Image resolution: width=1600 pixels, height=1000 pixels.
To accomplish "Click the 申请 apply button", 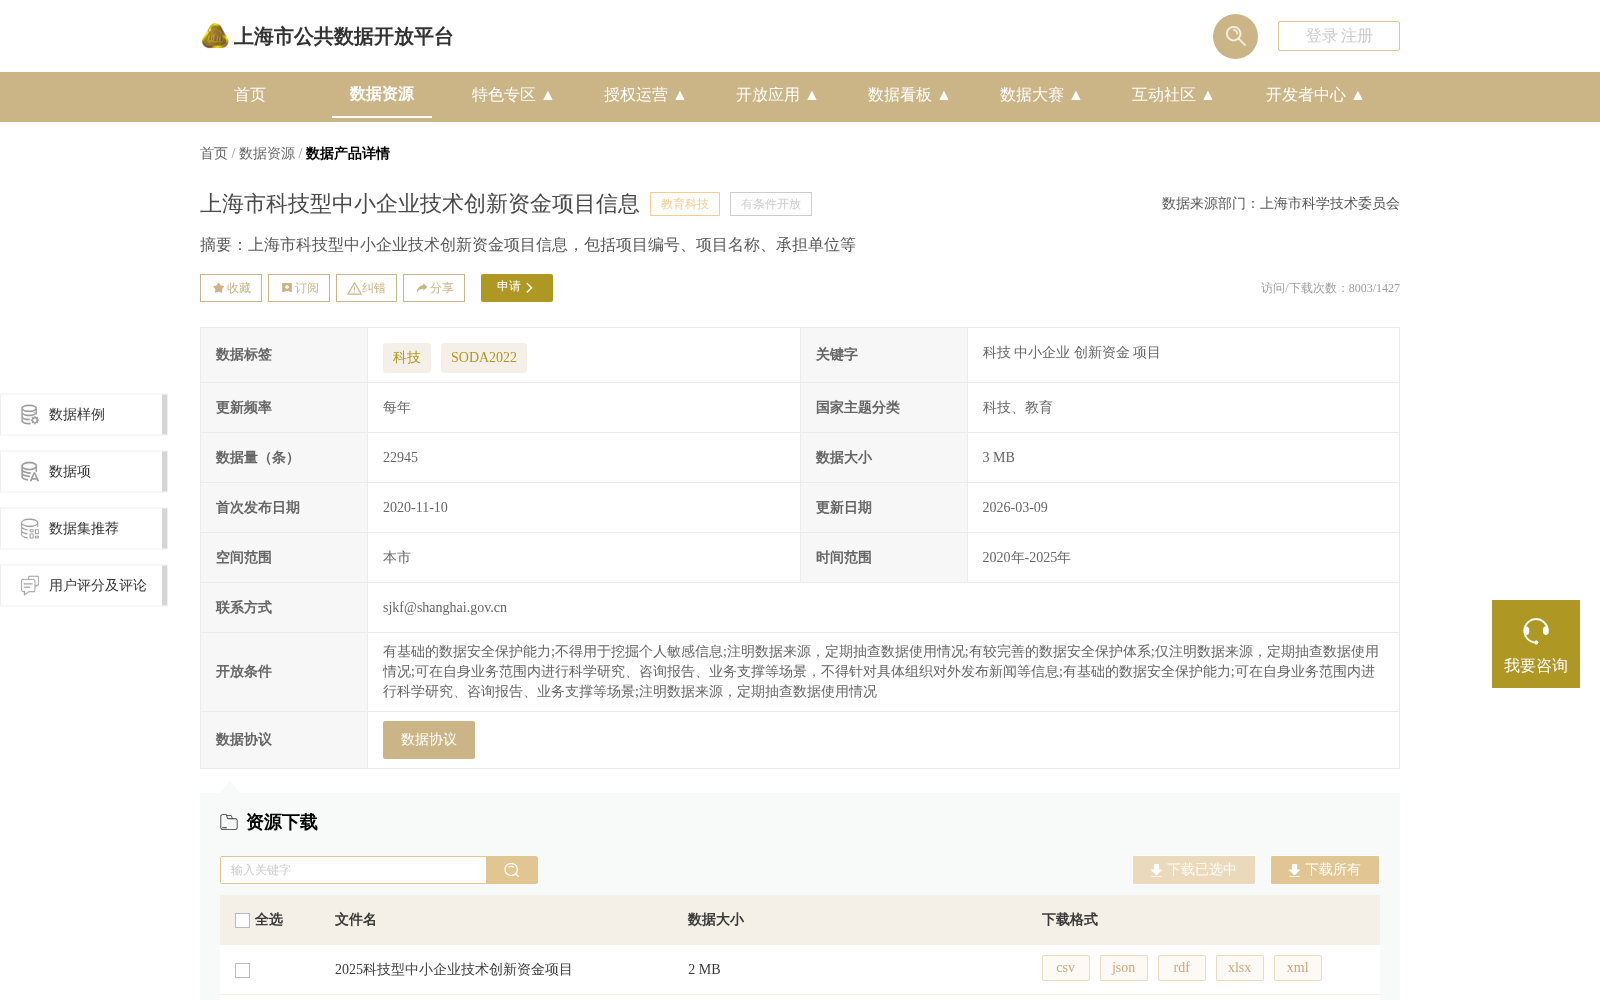I will pyautogui.click(x=517, y=288).
